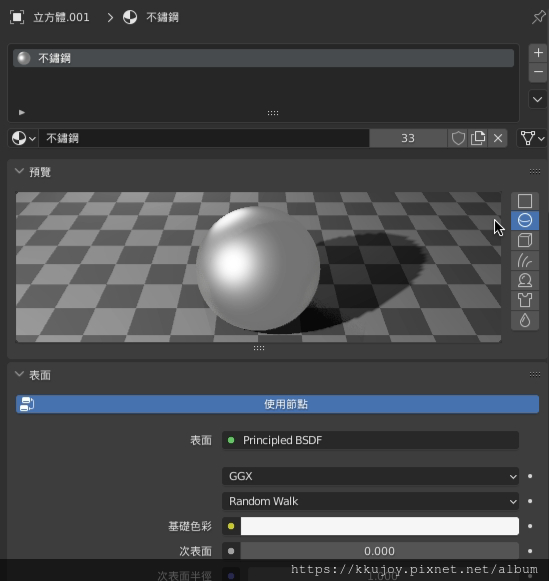Click the 表面 panel drag grip dots

(x=535, y=374)
